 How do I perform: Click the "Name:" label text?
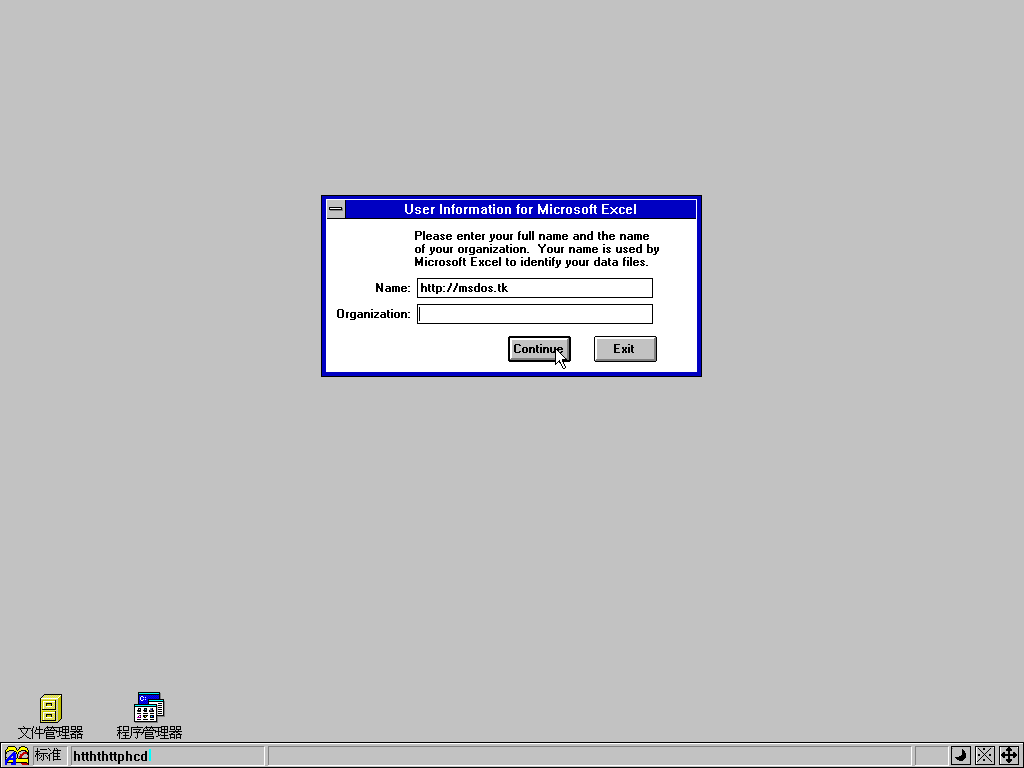pyautogui.click(x=392, y=288)
